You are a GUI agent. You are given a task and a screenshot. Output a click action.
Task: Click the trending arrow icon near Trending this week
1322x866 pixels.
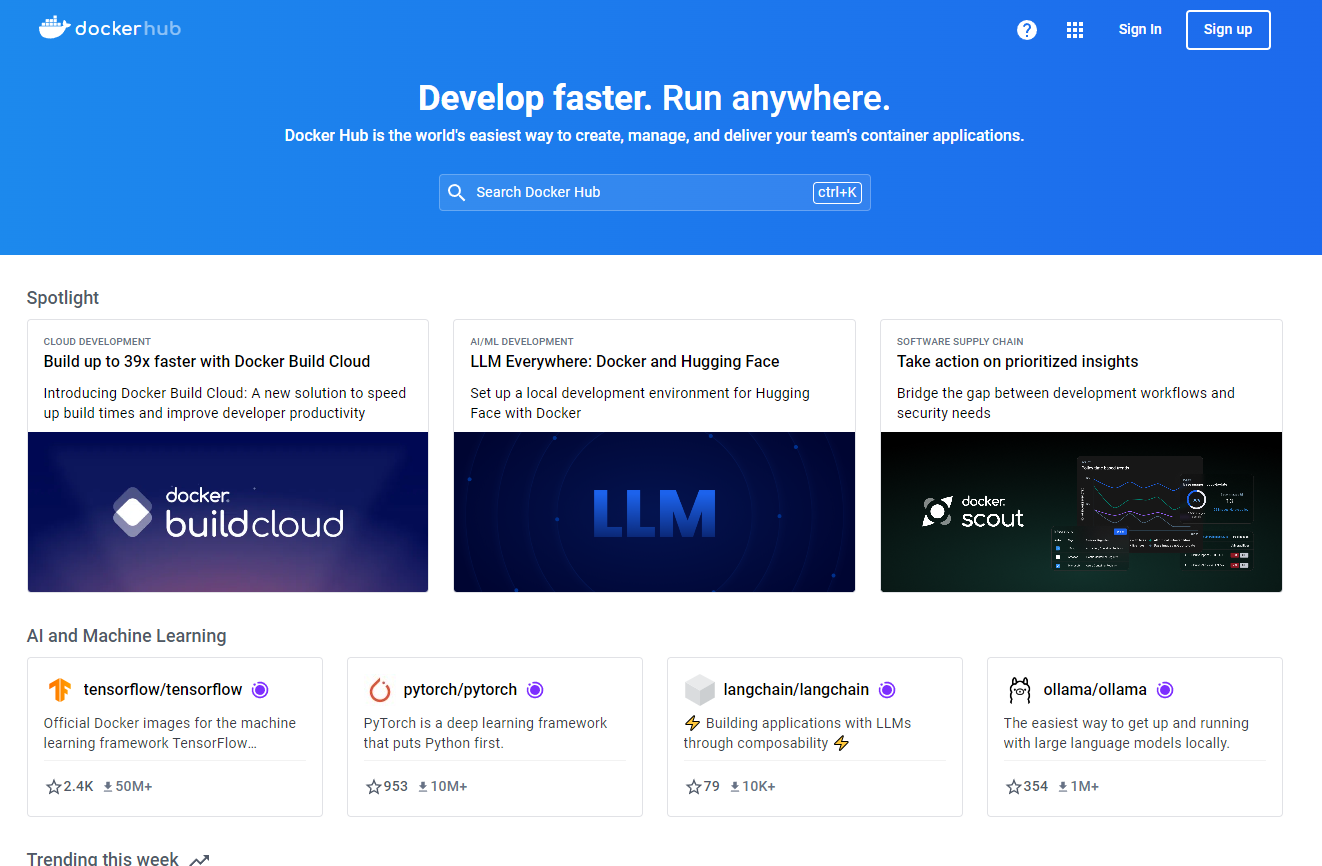click(x=199, y=859)
